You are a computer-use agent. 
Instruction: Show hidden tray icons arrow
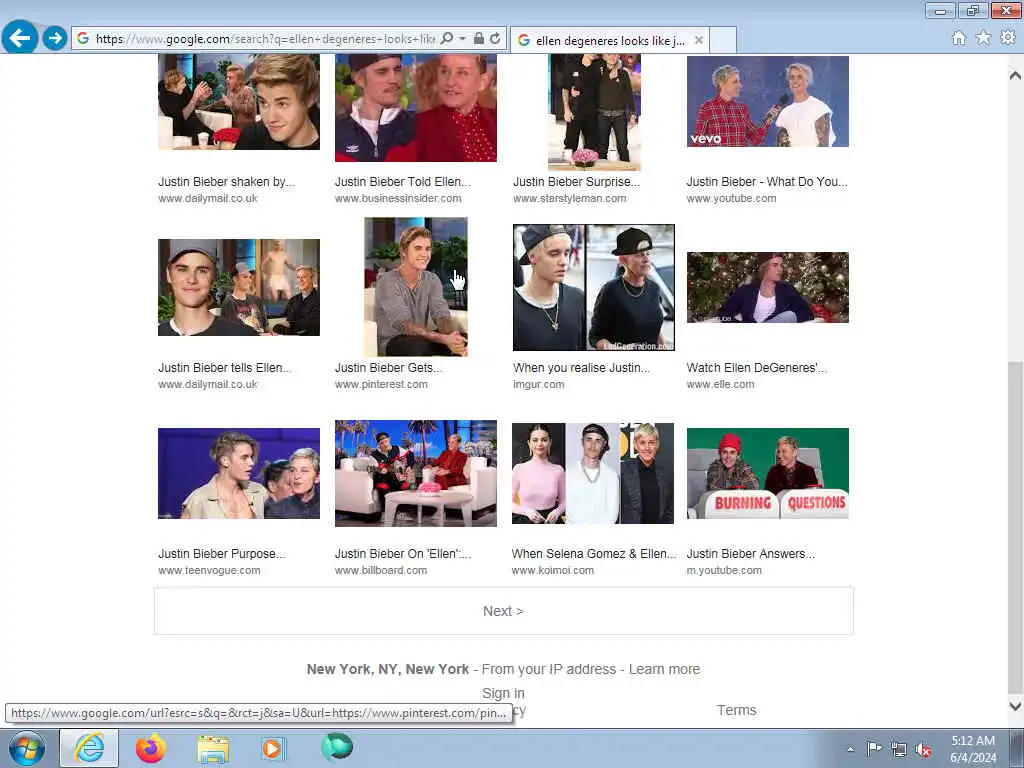pyautogui.click(x=850, y=749)
